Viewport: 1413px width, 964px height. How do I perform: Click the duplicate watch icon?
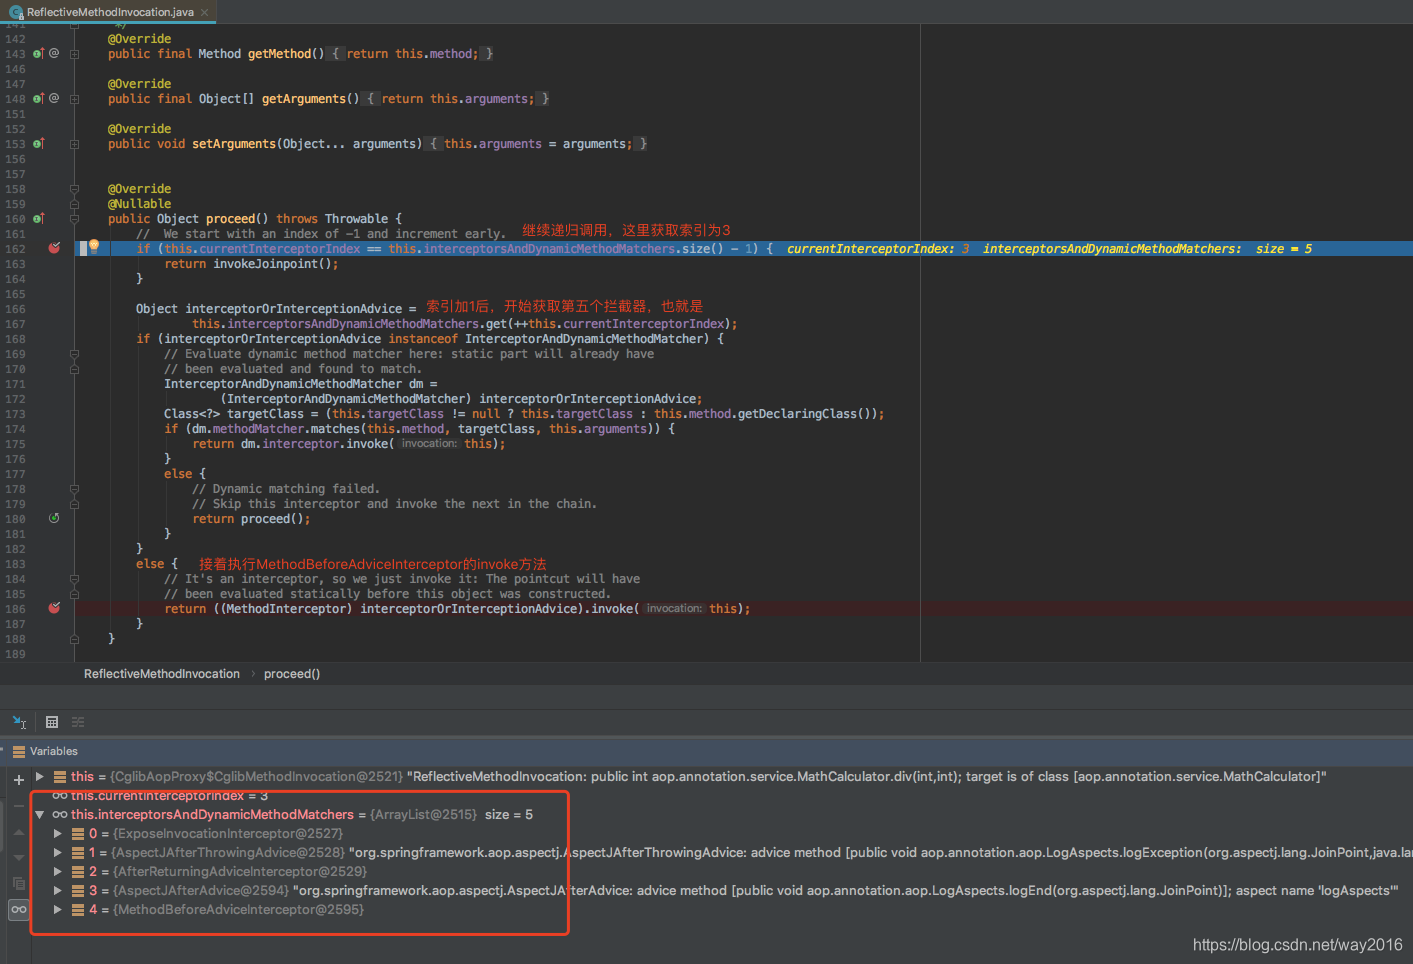(18, 884)
